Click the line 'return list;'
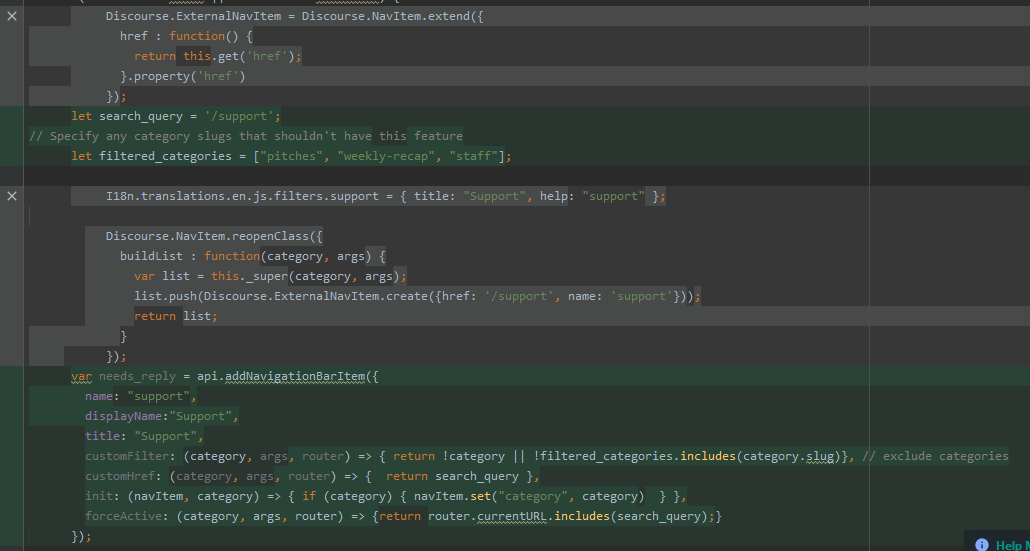This screenshot has width=1030, height=551. [176, 316]
